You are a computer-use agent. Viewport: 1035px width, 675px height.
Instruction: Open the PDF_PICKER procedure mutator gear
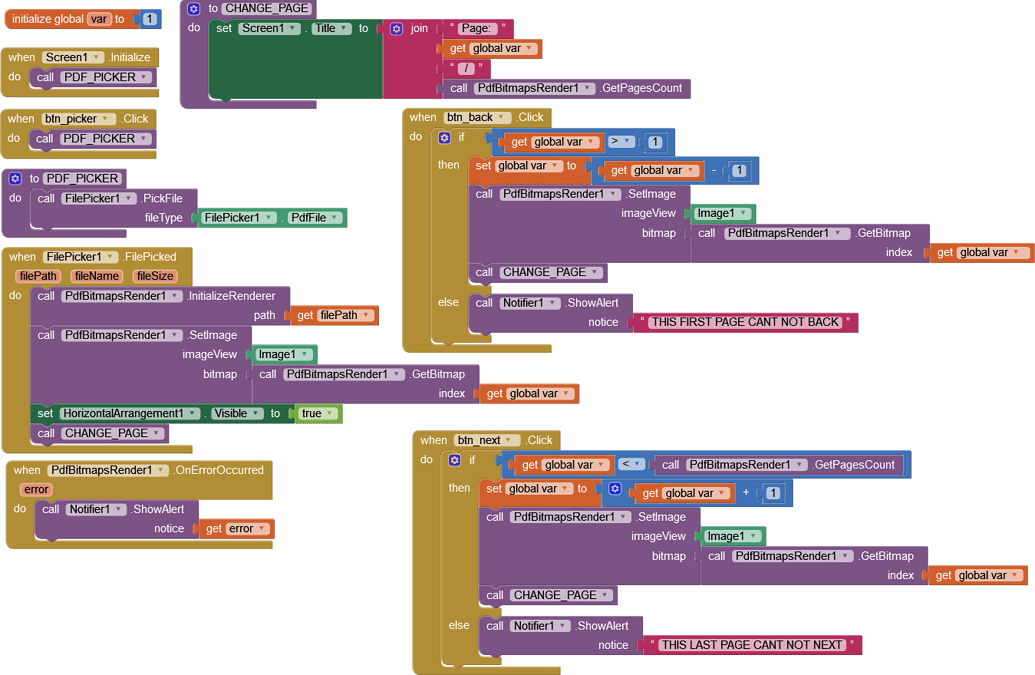(x=15, y=178)
